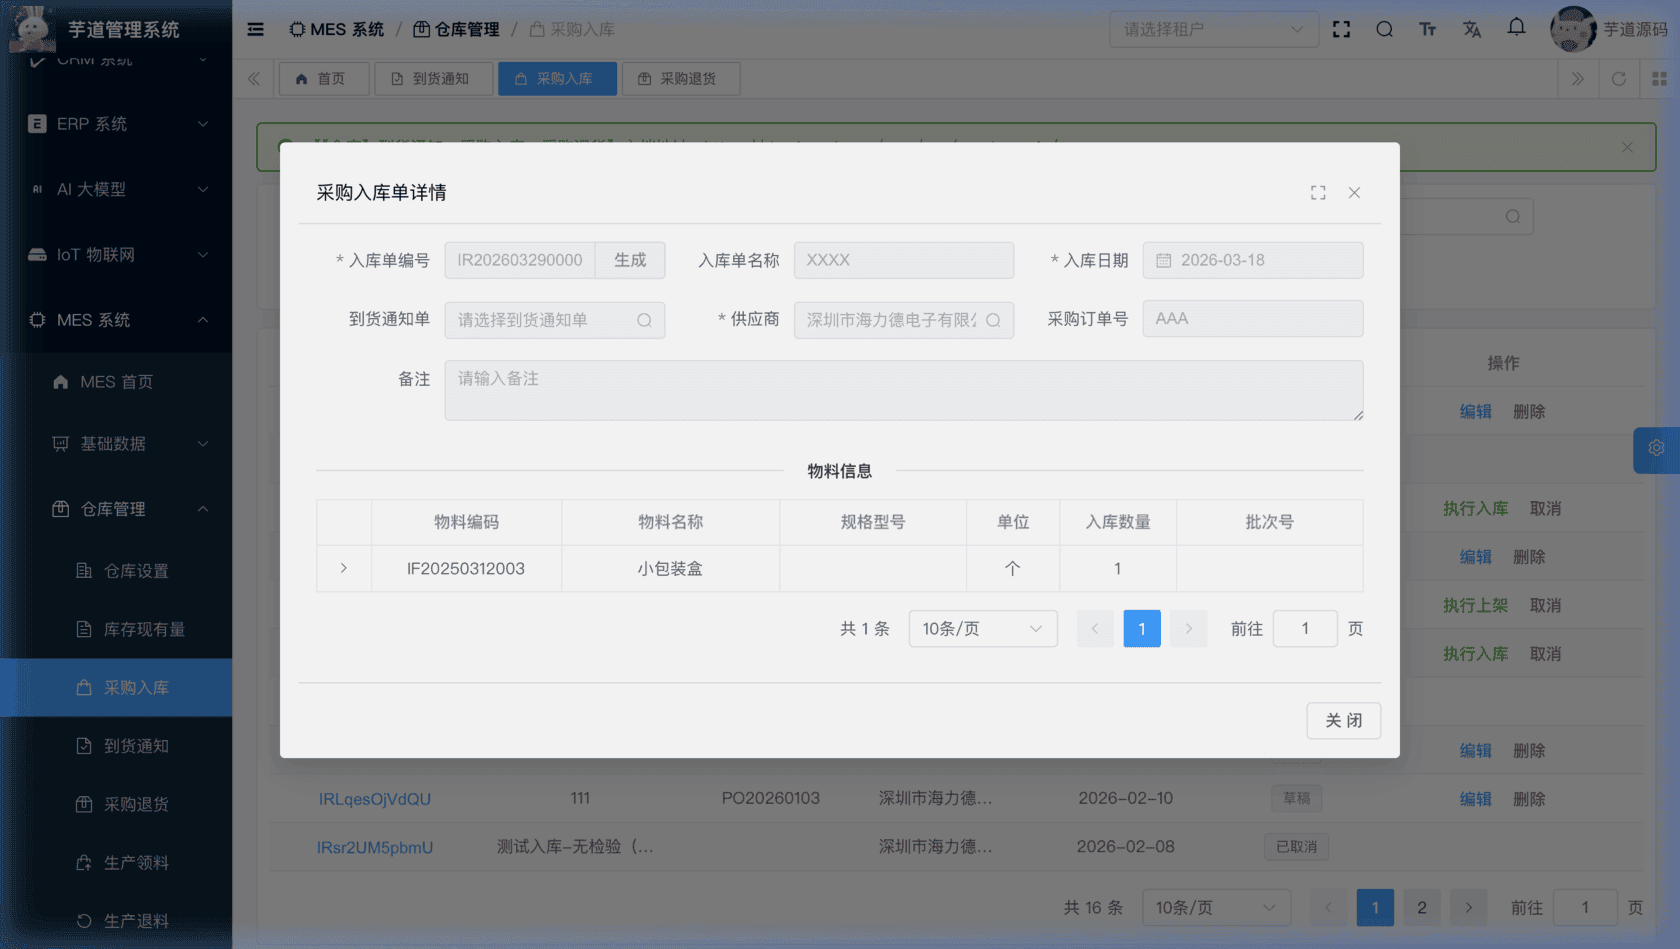This screenshot has width=1680, height=949.
Task: Maximize the dialog with its fullscreen icon
Action: coord(1317,192)
